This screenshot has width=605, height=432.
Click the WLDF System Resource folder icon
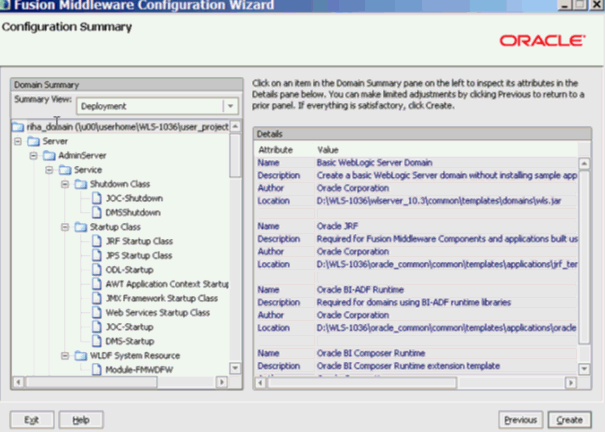[81, 356]
